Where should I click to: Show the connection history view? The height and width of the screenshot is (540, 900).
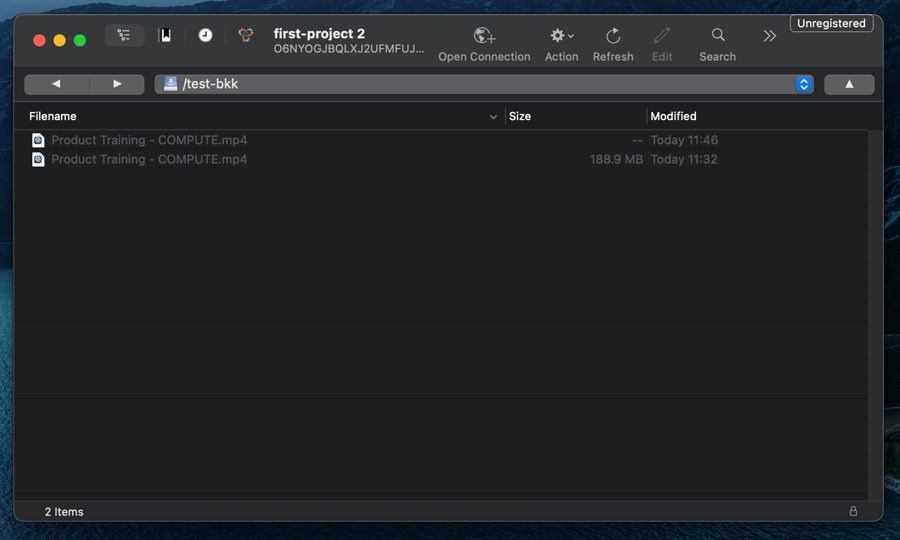pyautogui.click(x=205, y=35)
